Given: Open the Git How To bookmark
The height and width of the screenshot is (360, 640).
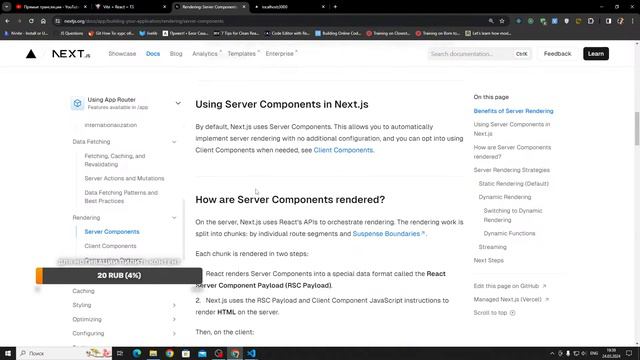Looking at the screenshot, I should (111, 33).
